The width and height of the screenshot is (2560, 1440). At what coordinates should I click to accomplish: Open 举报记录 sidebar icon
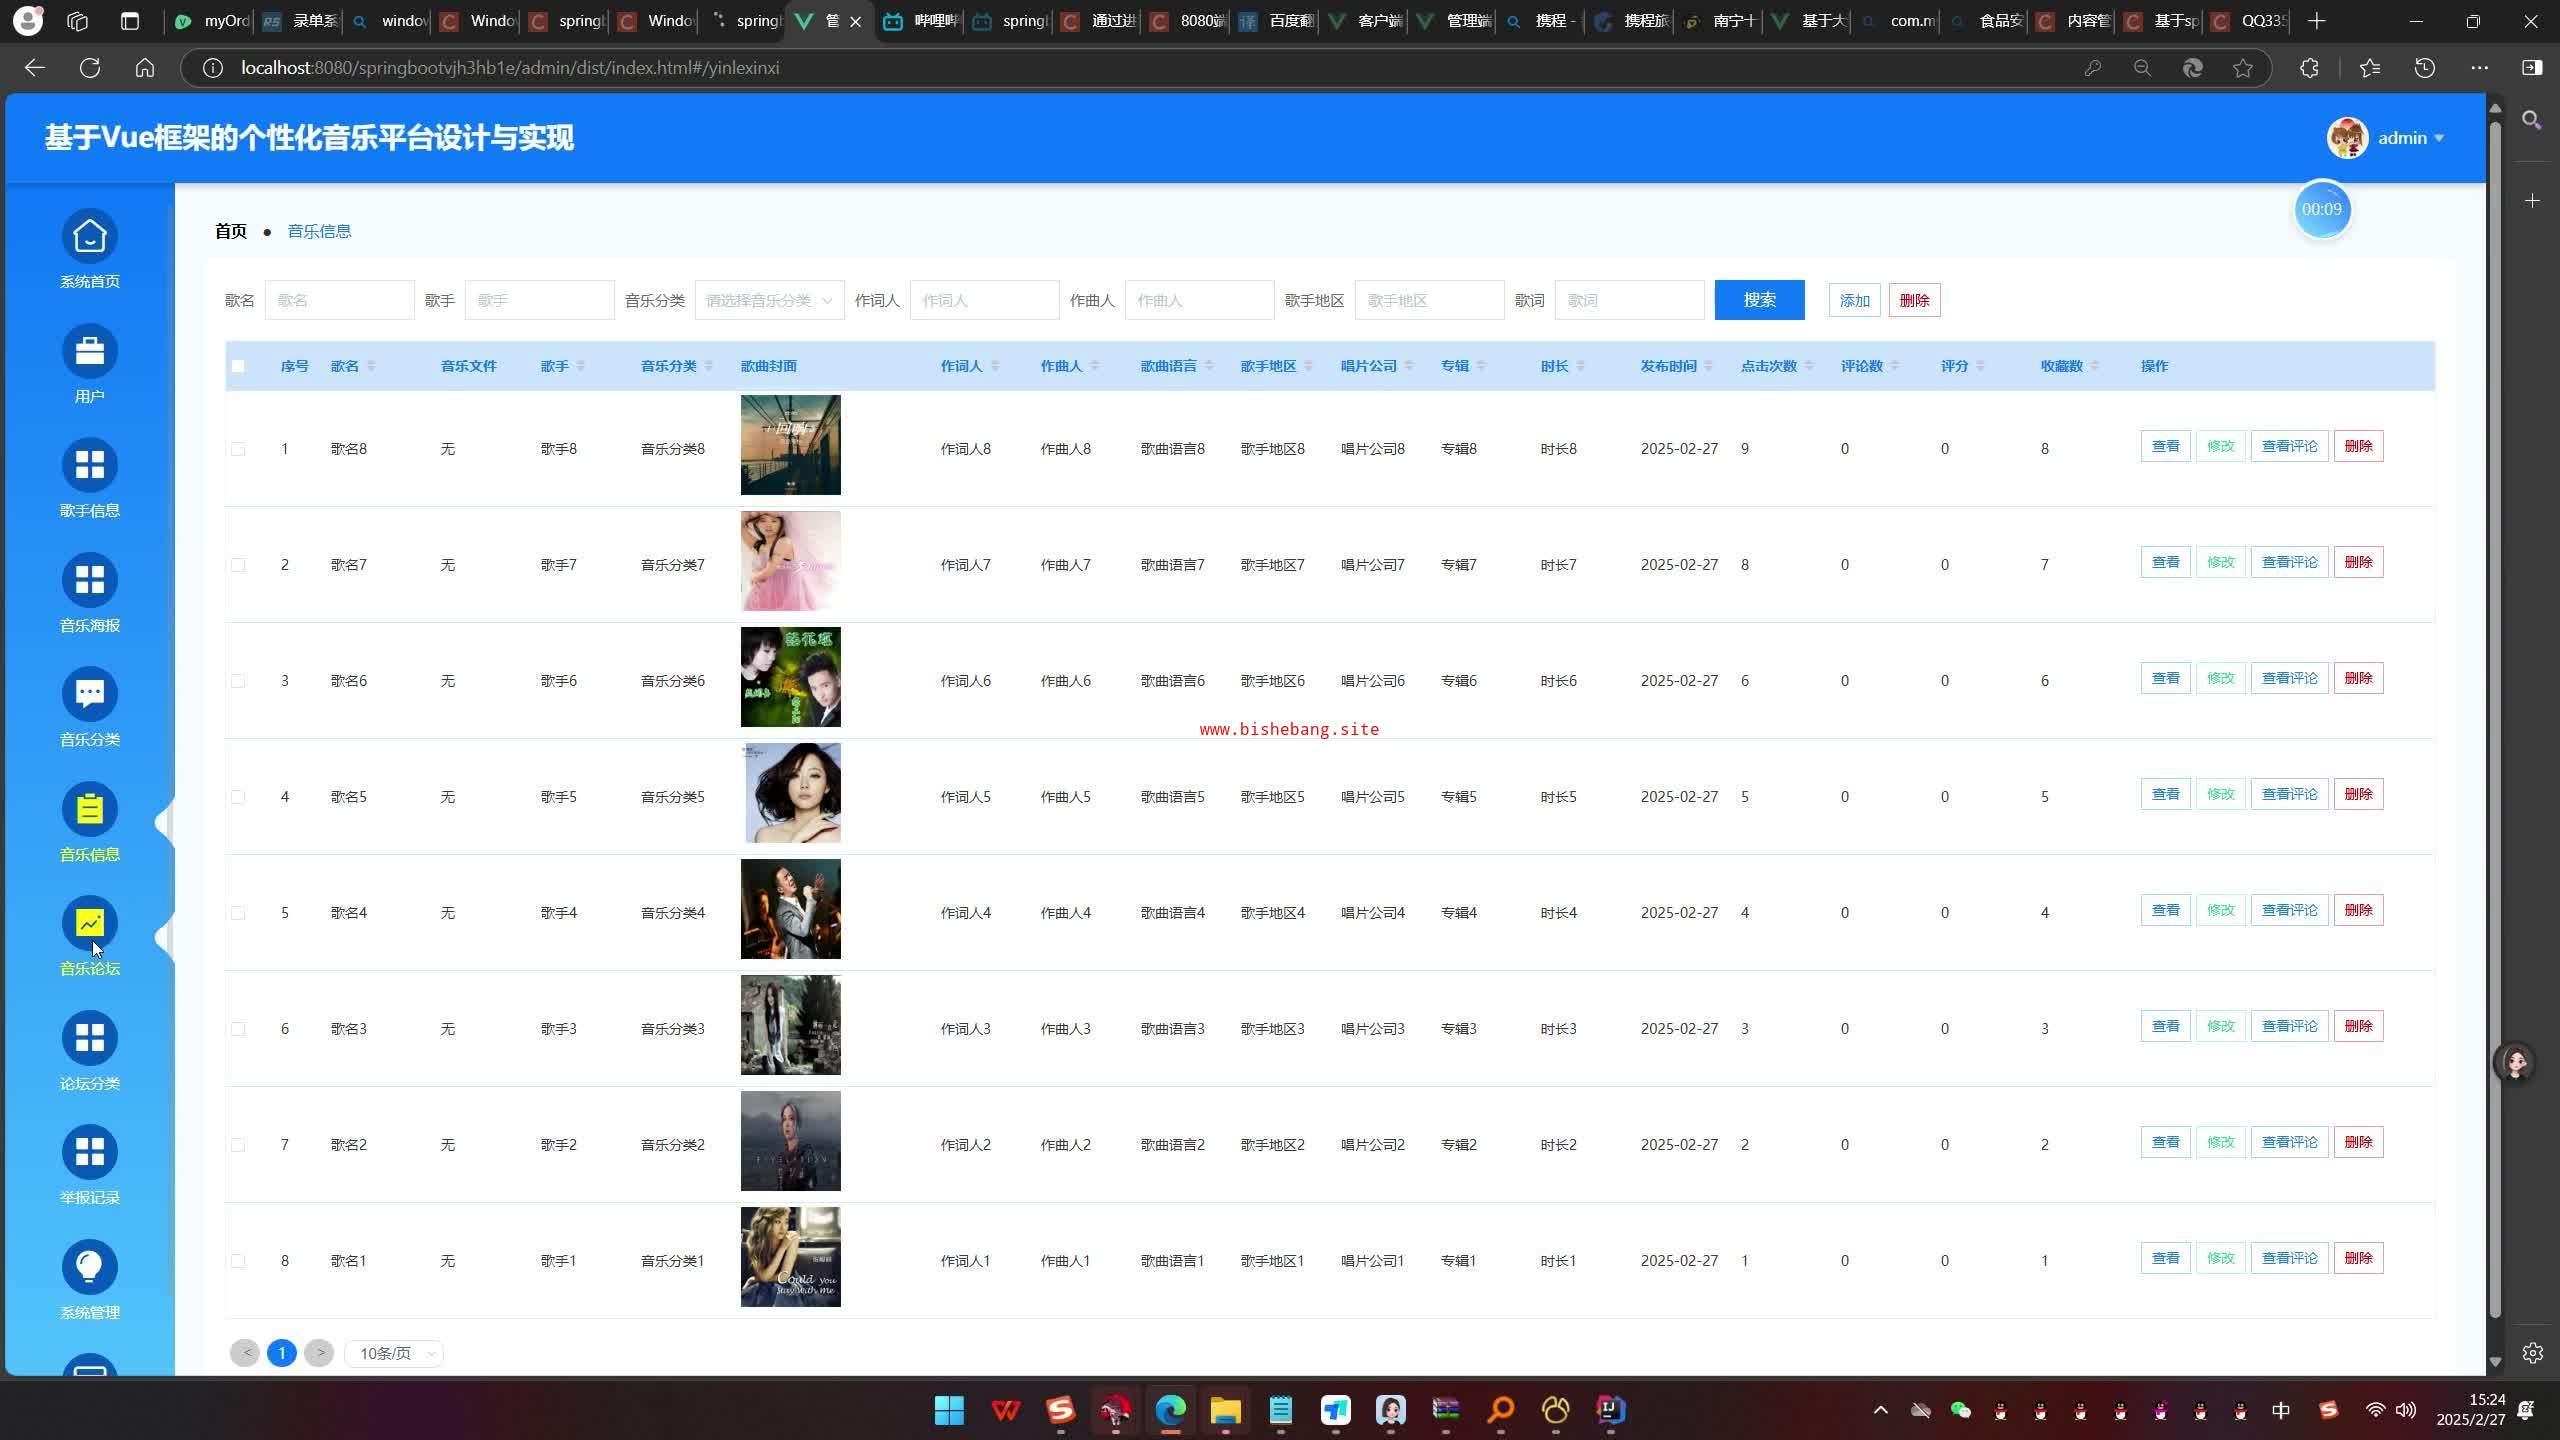[x=89, y=1153]
